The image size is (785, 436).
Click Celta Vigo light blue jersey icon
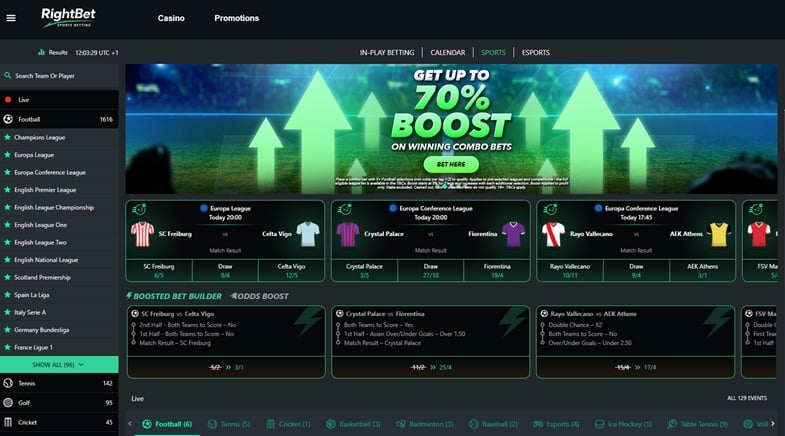[x=307, y=234]
